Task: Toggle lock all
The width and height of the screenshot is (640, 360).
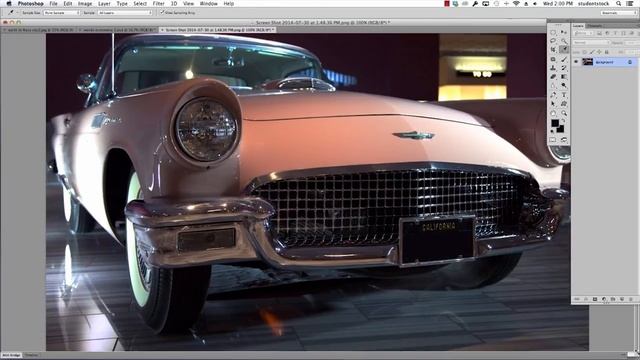Action: 607,52
